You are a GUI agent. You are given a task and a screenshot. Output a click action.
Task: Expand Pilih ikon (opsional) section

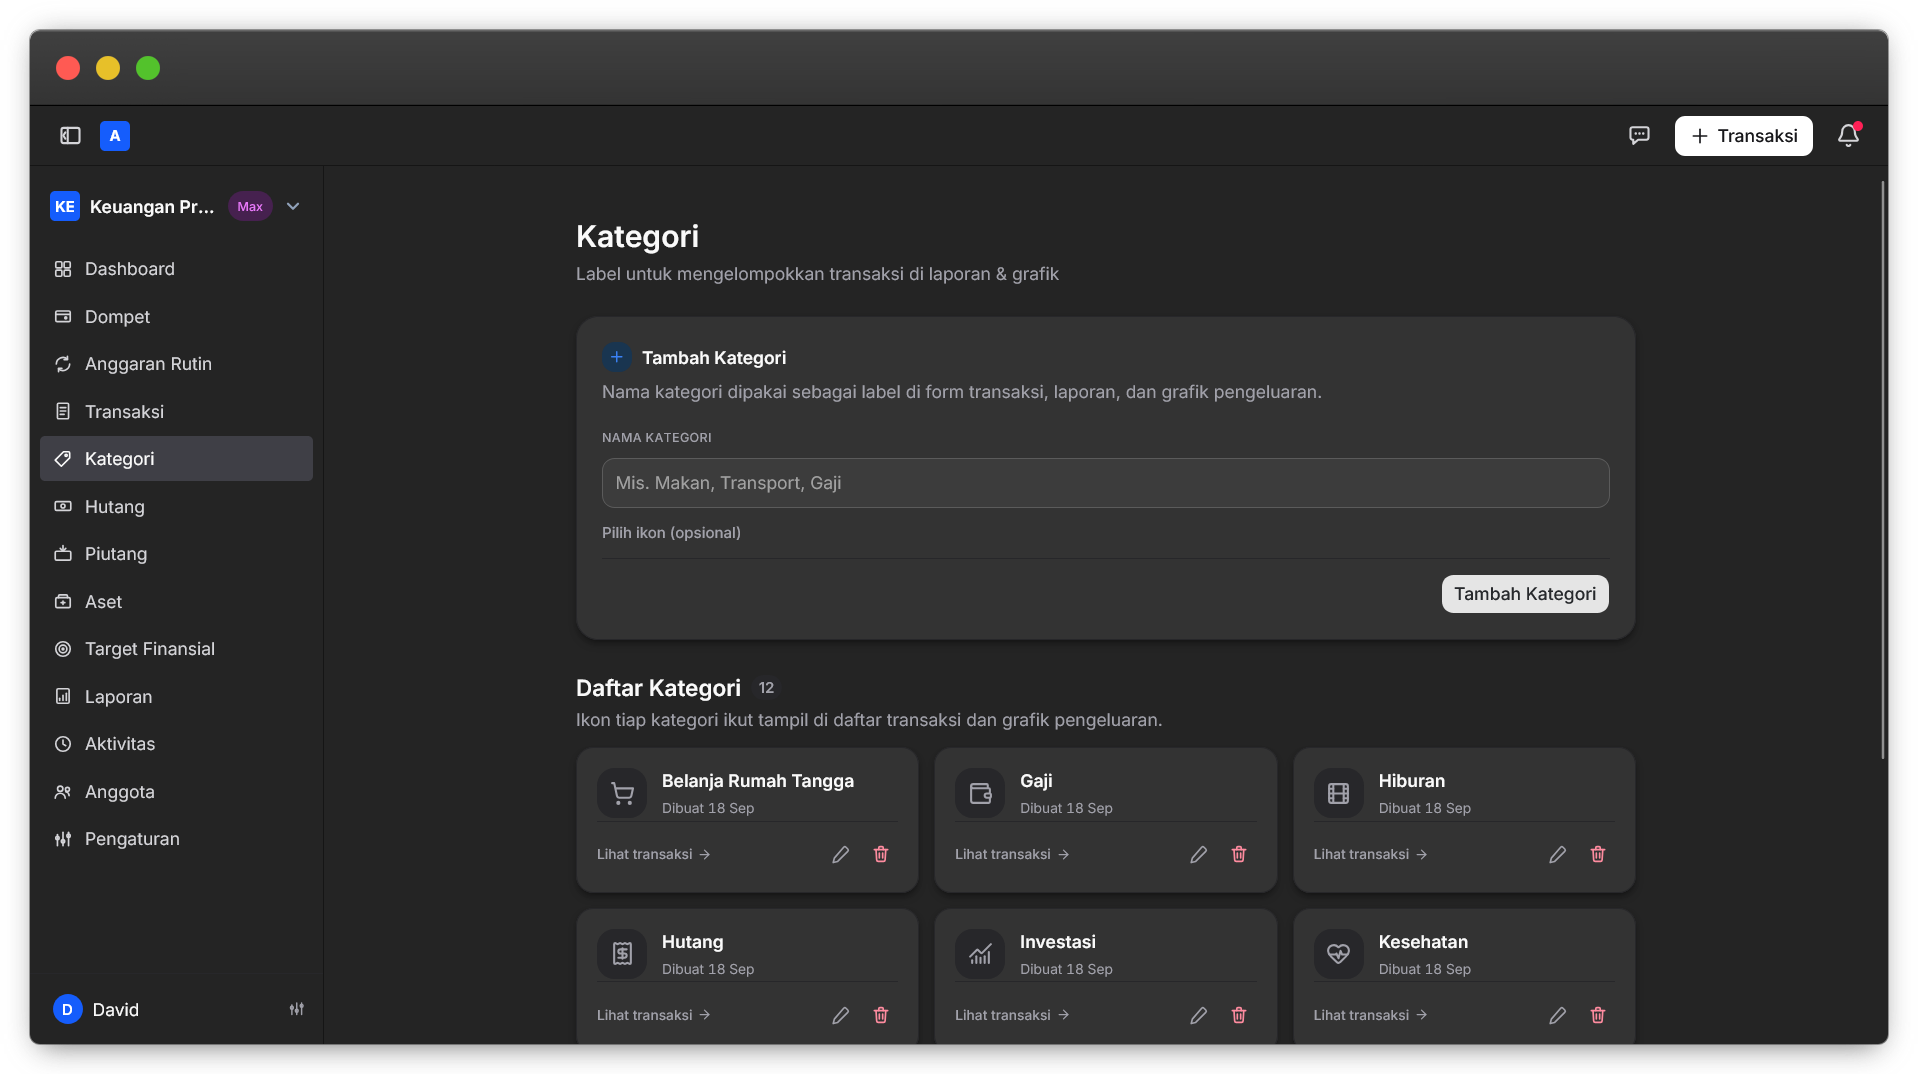[671, 533]
